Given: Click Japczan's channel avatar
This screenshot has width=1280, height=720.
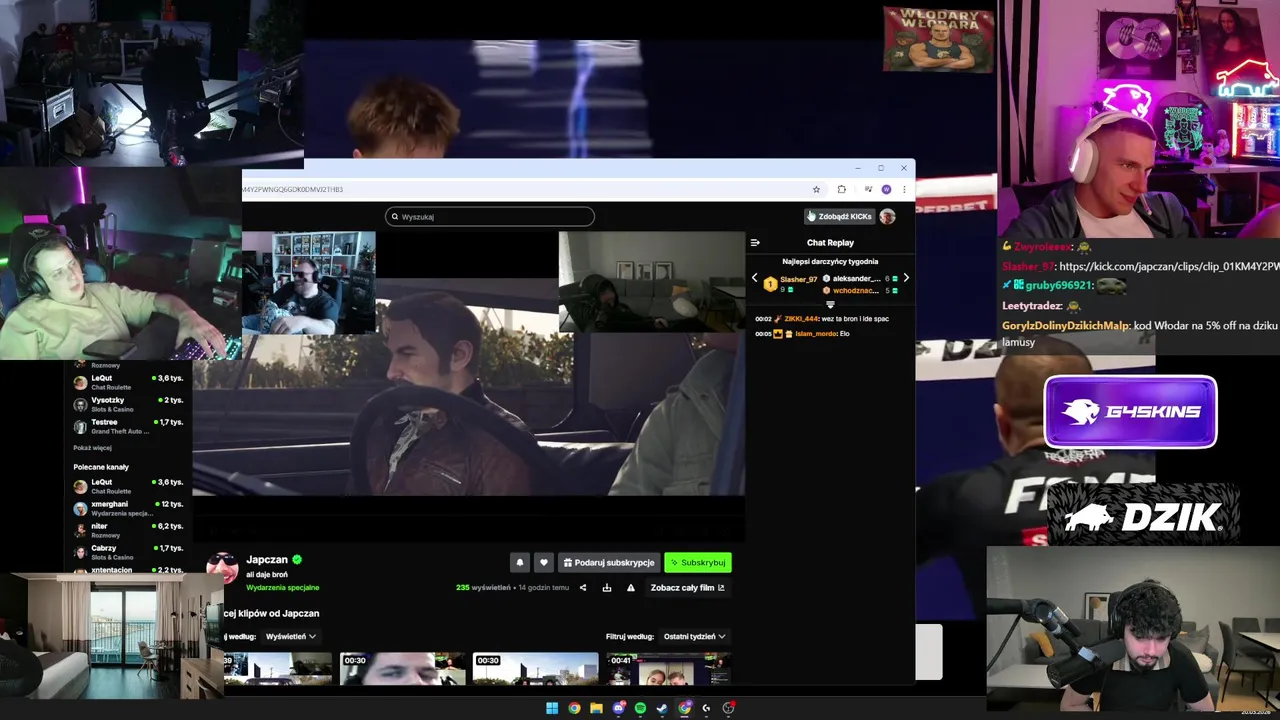Looking at the screenshot, I should [222, 566].
